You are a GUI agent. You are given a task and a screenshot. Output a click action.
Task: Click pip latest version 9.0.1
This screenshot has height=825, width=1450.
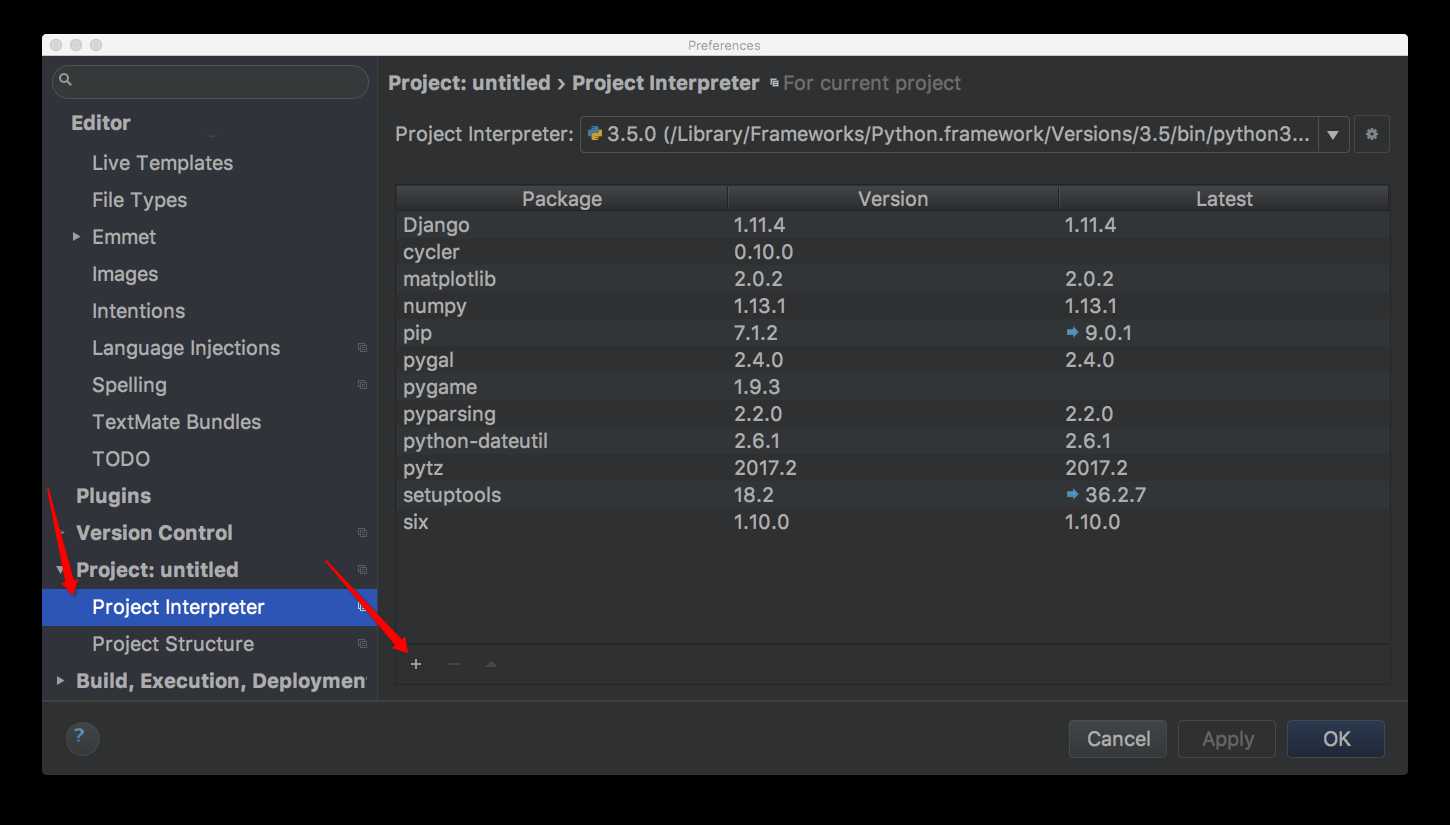click(1108, 333)
